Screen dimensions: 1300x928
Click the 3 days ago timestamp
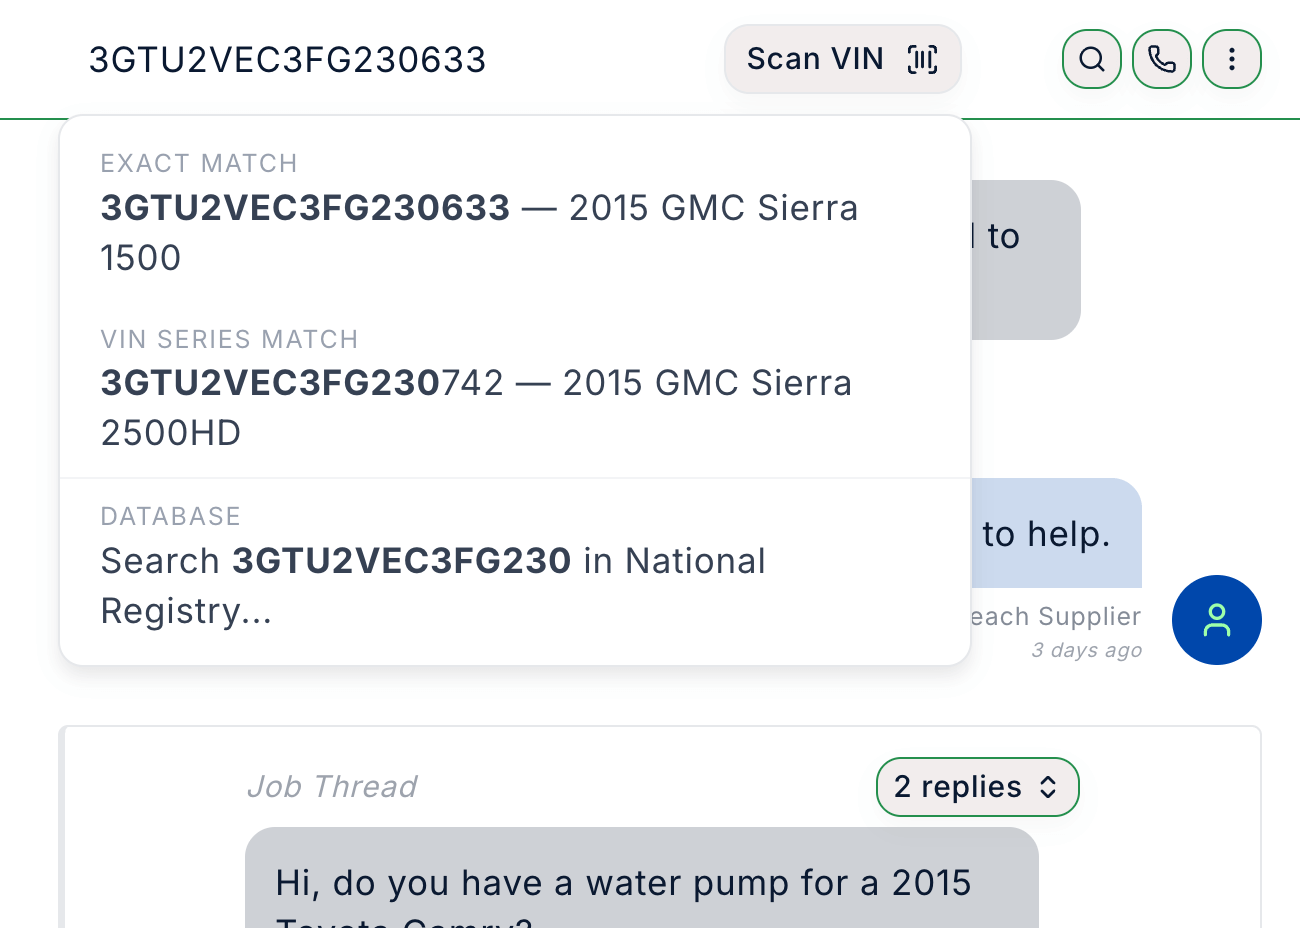click(1086, 650)
